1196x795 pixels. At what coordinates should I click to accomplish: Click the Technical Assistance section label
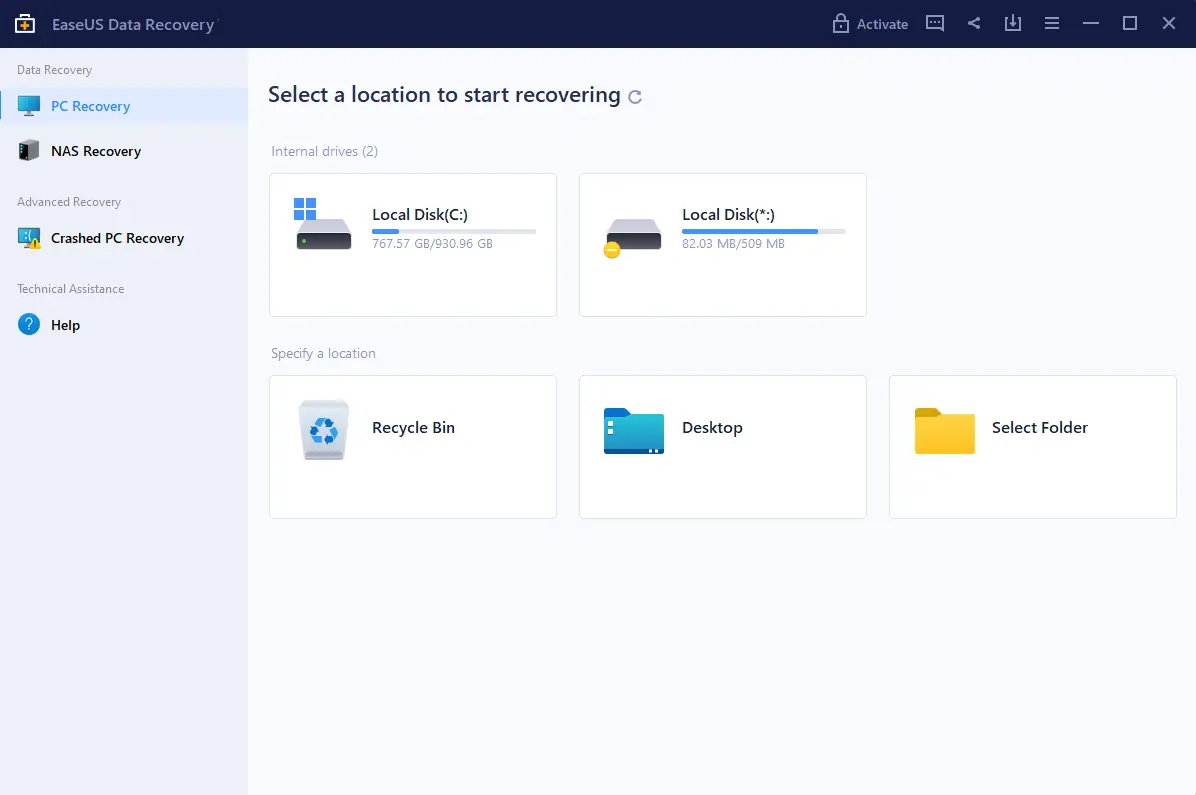[x=70, y=288]
